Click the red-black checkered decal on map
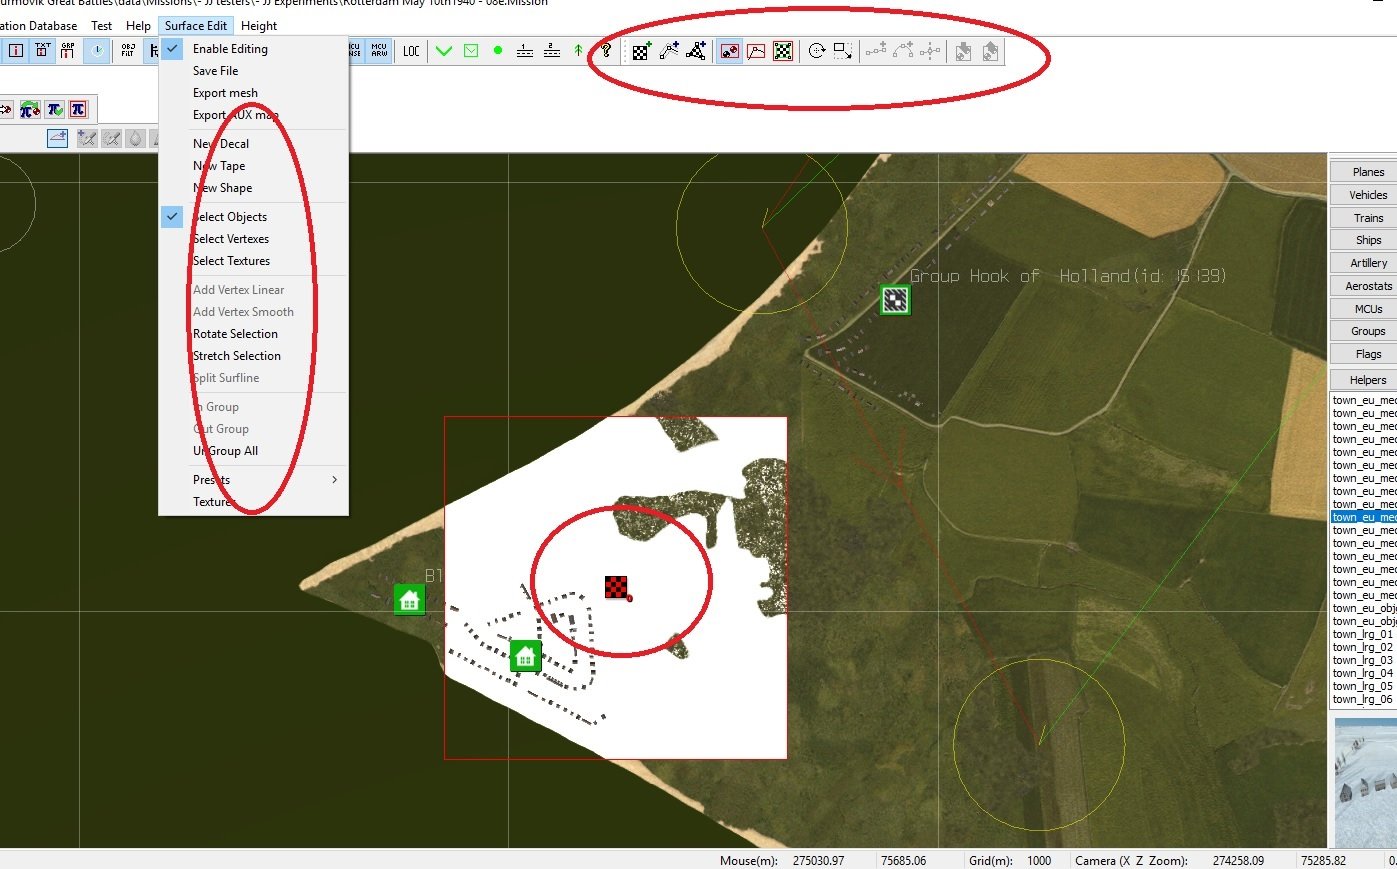1397x869 pixels. [616, 587]
